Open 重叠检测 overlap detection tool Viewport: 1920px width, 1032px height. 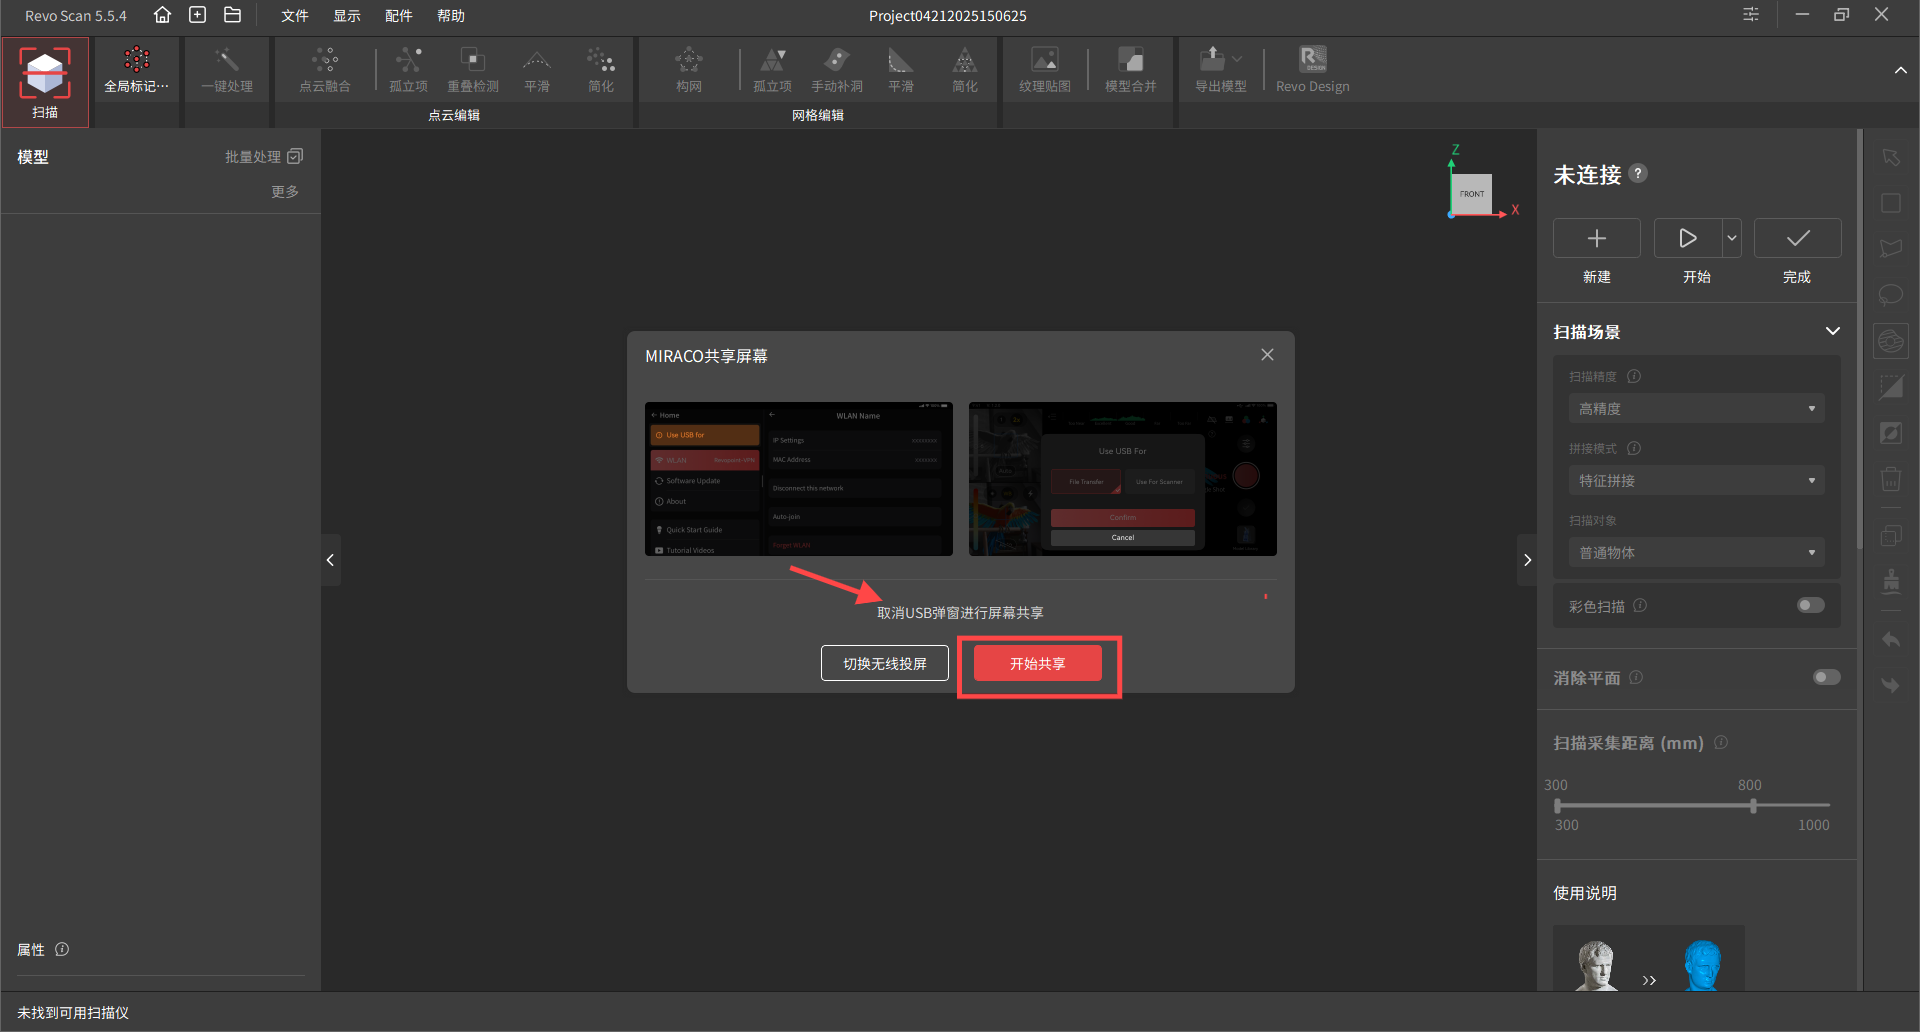473,71
